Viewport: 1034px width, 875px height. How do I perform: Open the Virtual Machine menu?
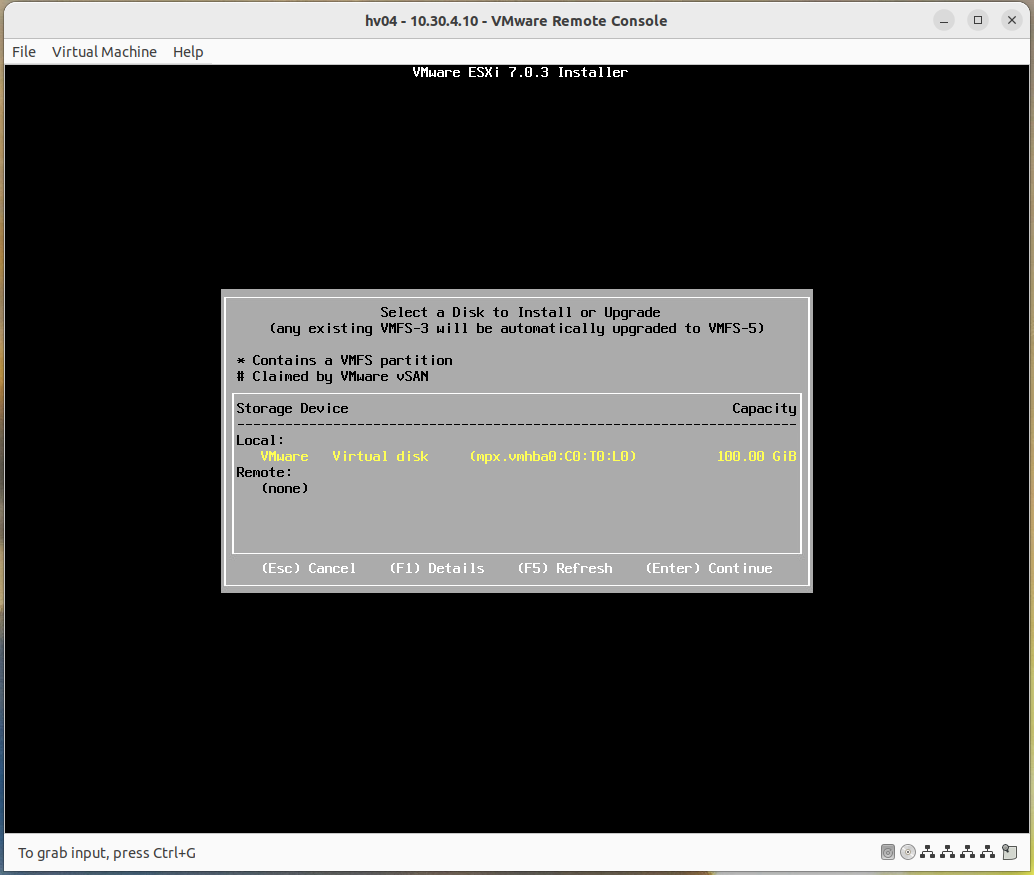pos(104,52)
